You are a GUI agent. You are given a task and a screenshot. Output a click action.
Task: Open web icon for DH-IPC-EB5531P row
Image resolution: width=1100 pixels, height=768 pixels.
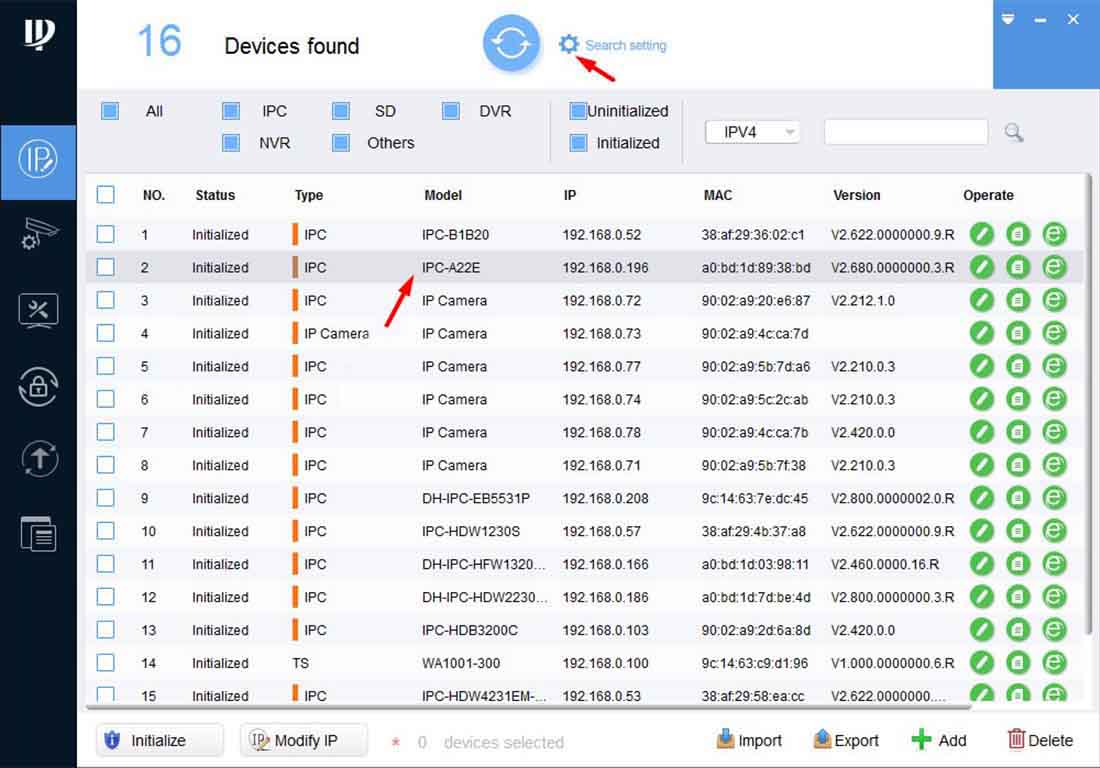[1054, 498]
